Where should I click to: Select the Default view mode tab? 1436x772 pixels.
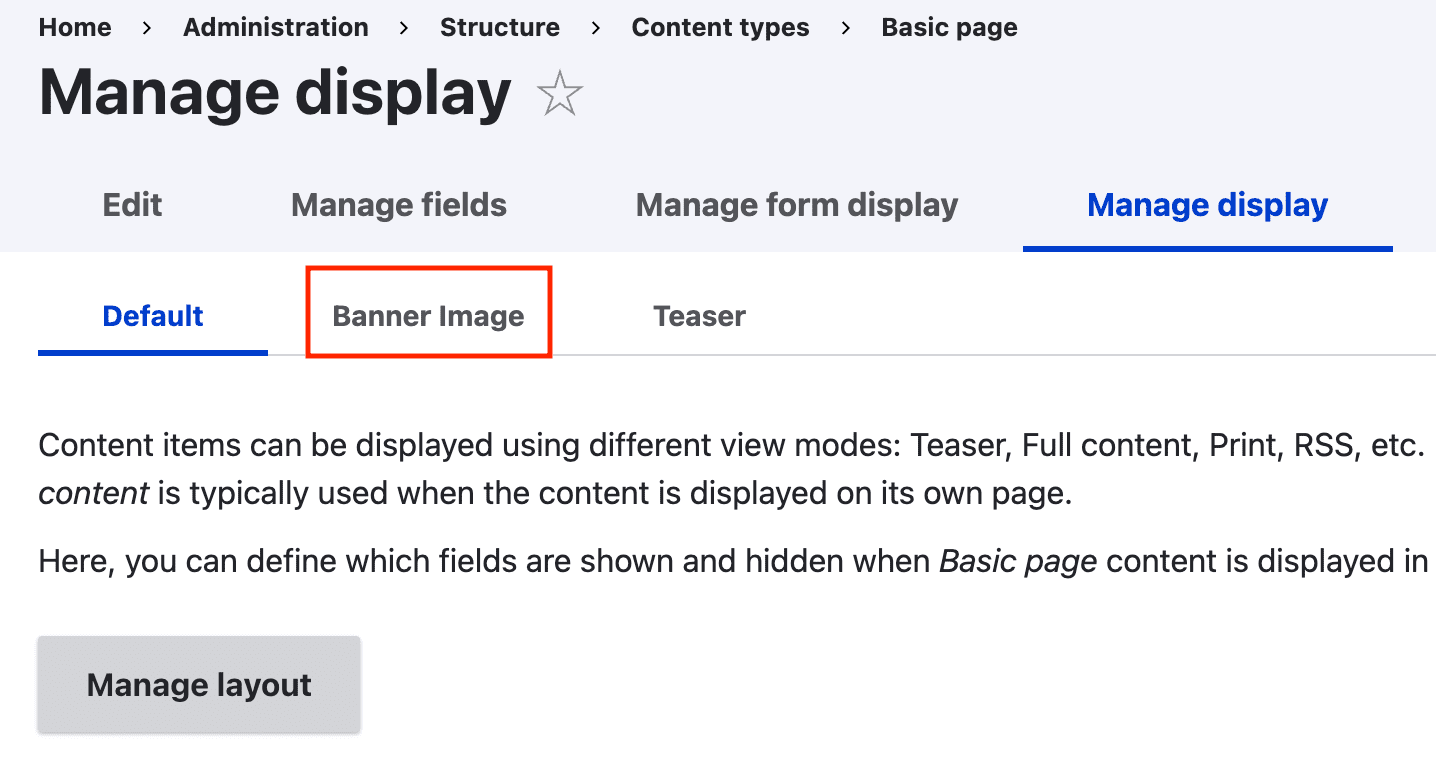[153, 317]
